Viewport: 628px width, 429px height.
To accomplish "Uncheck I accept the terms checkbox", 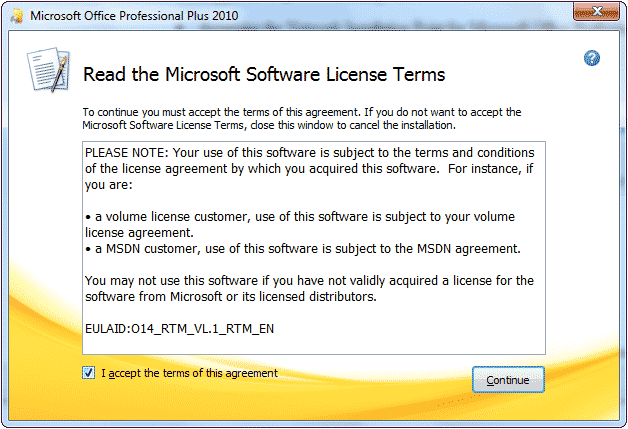I will 89,373.
